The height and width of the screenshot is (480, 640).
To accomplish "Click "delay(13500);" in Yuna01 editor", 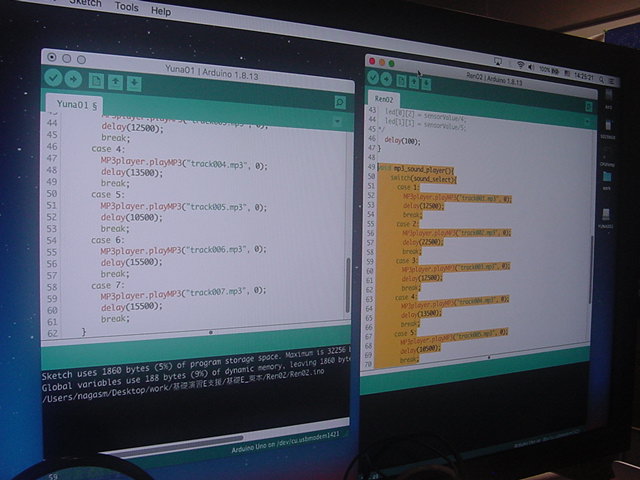I will click(x=132, y=173).
